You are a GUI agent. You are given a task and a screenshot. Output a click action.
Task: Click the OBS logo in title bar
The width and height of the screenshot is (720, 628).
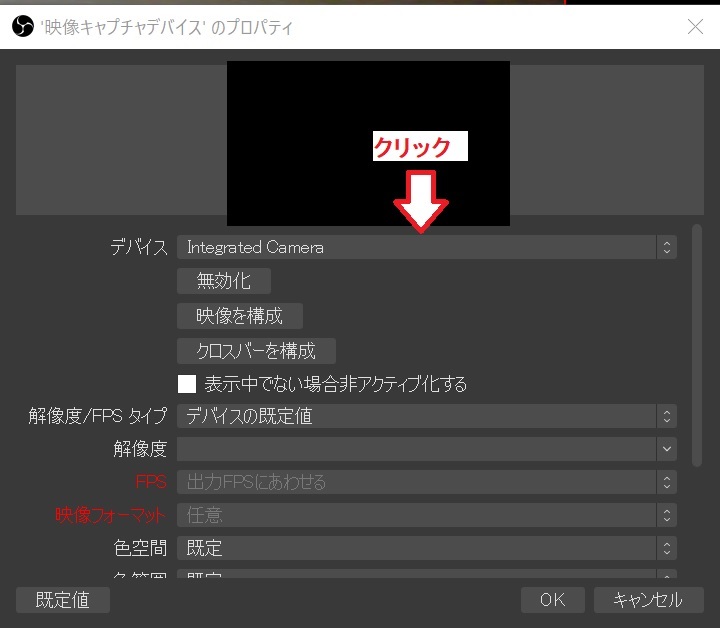(22, 26)
